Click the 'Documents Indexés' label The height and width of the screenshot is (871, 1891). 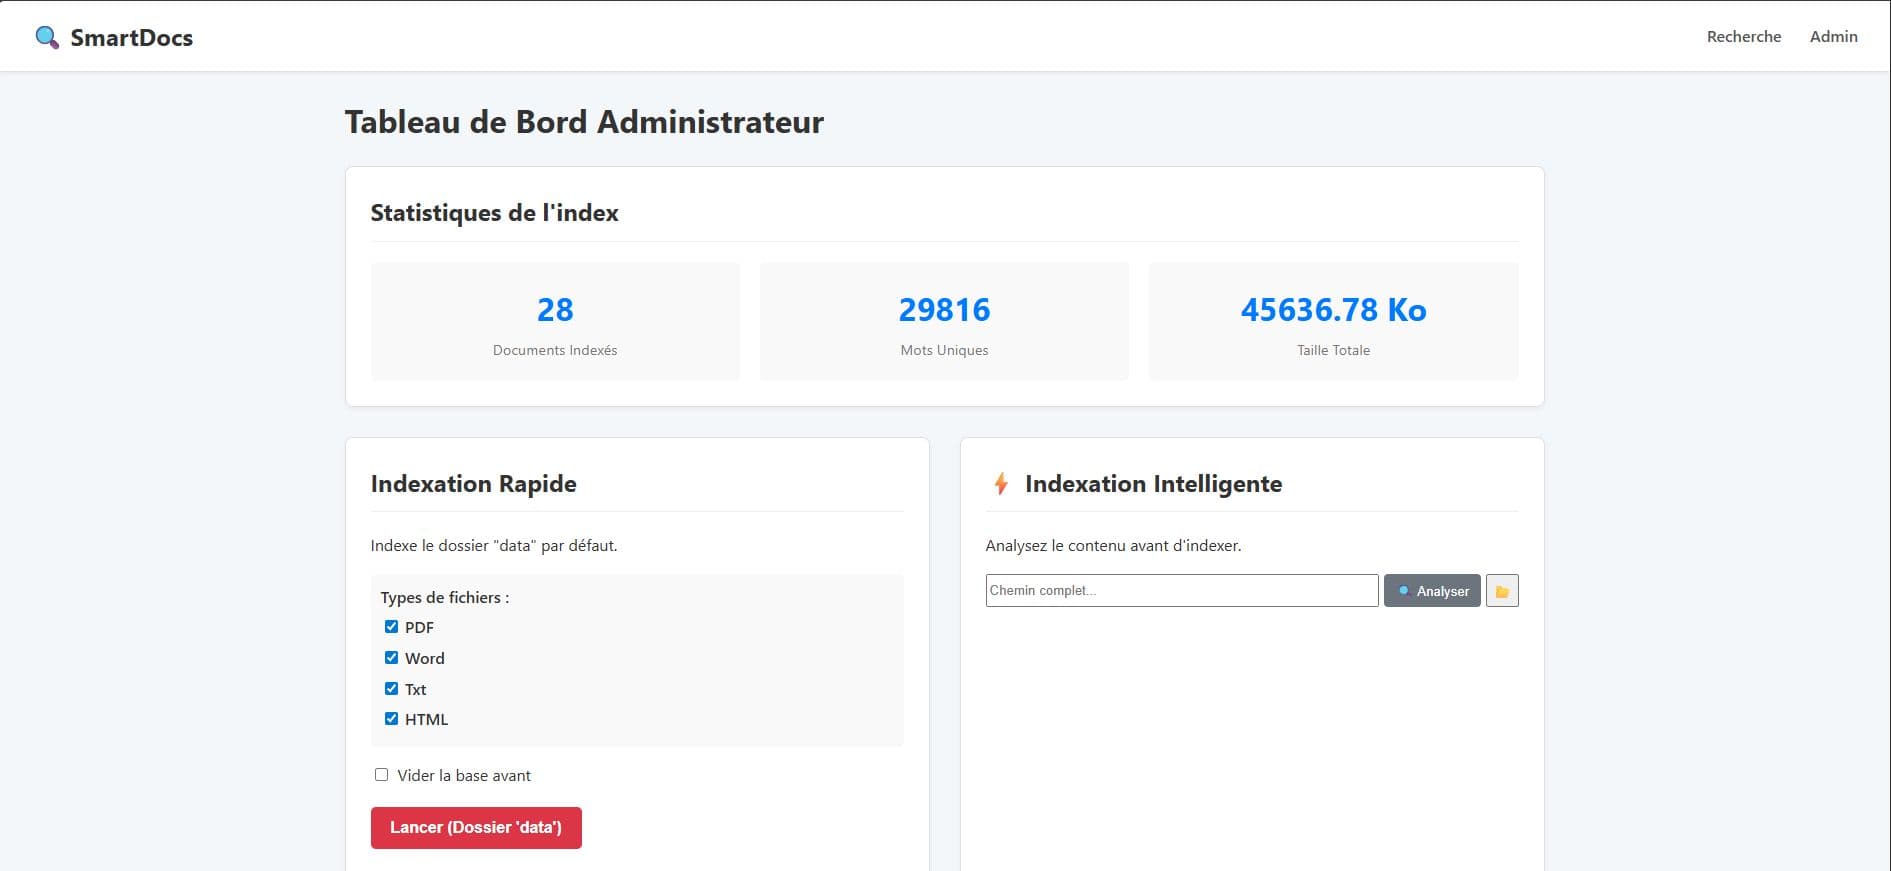[555, 350]
